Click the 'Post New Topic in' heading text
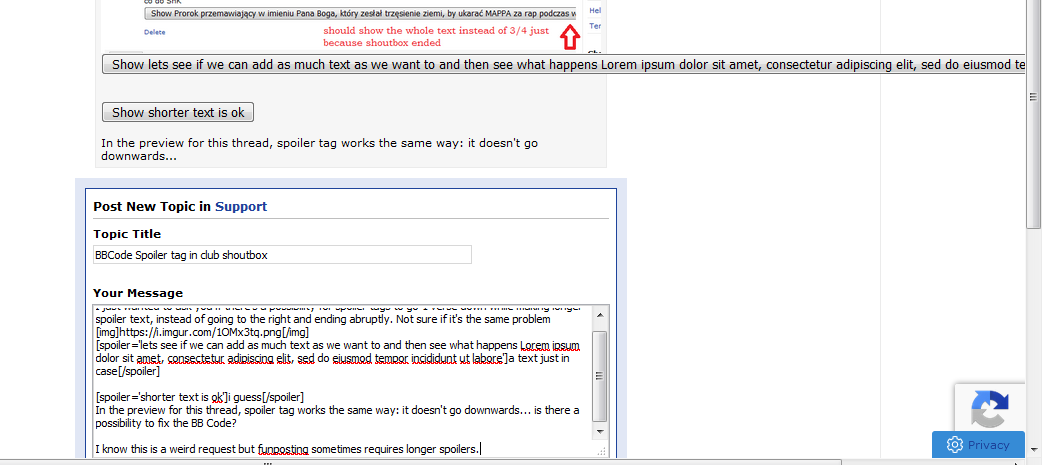Screen dimensions: 1047x465 click(x=152, y=206)
